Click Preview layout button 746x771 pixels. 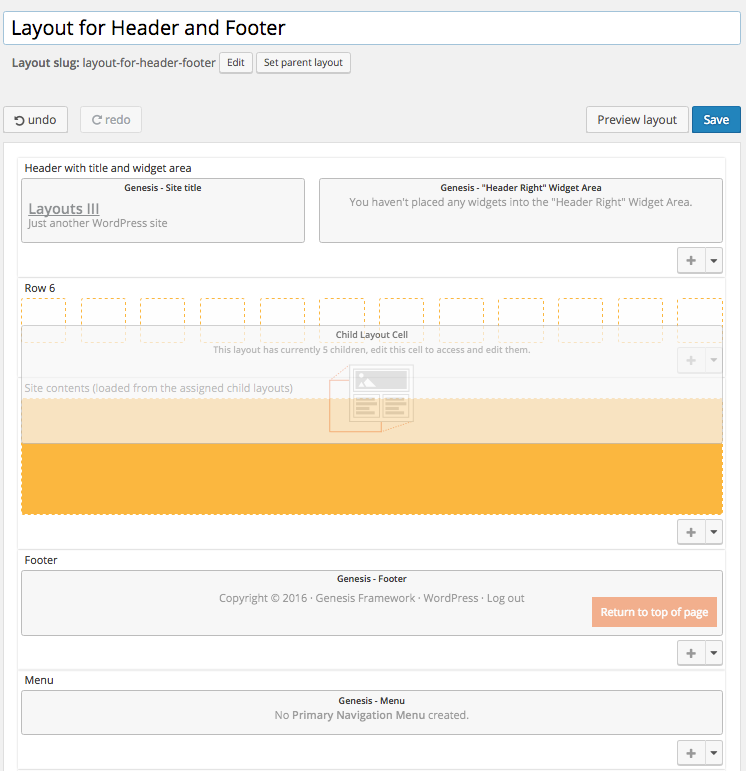(x=637, y=119)
